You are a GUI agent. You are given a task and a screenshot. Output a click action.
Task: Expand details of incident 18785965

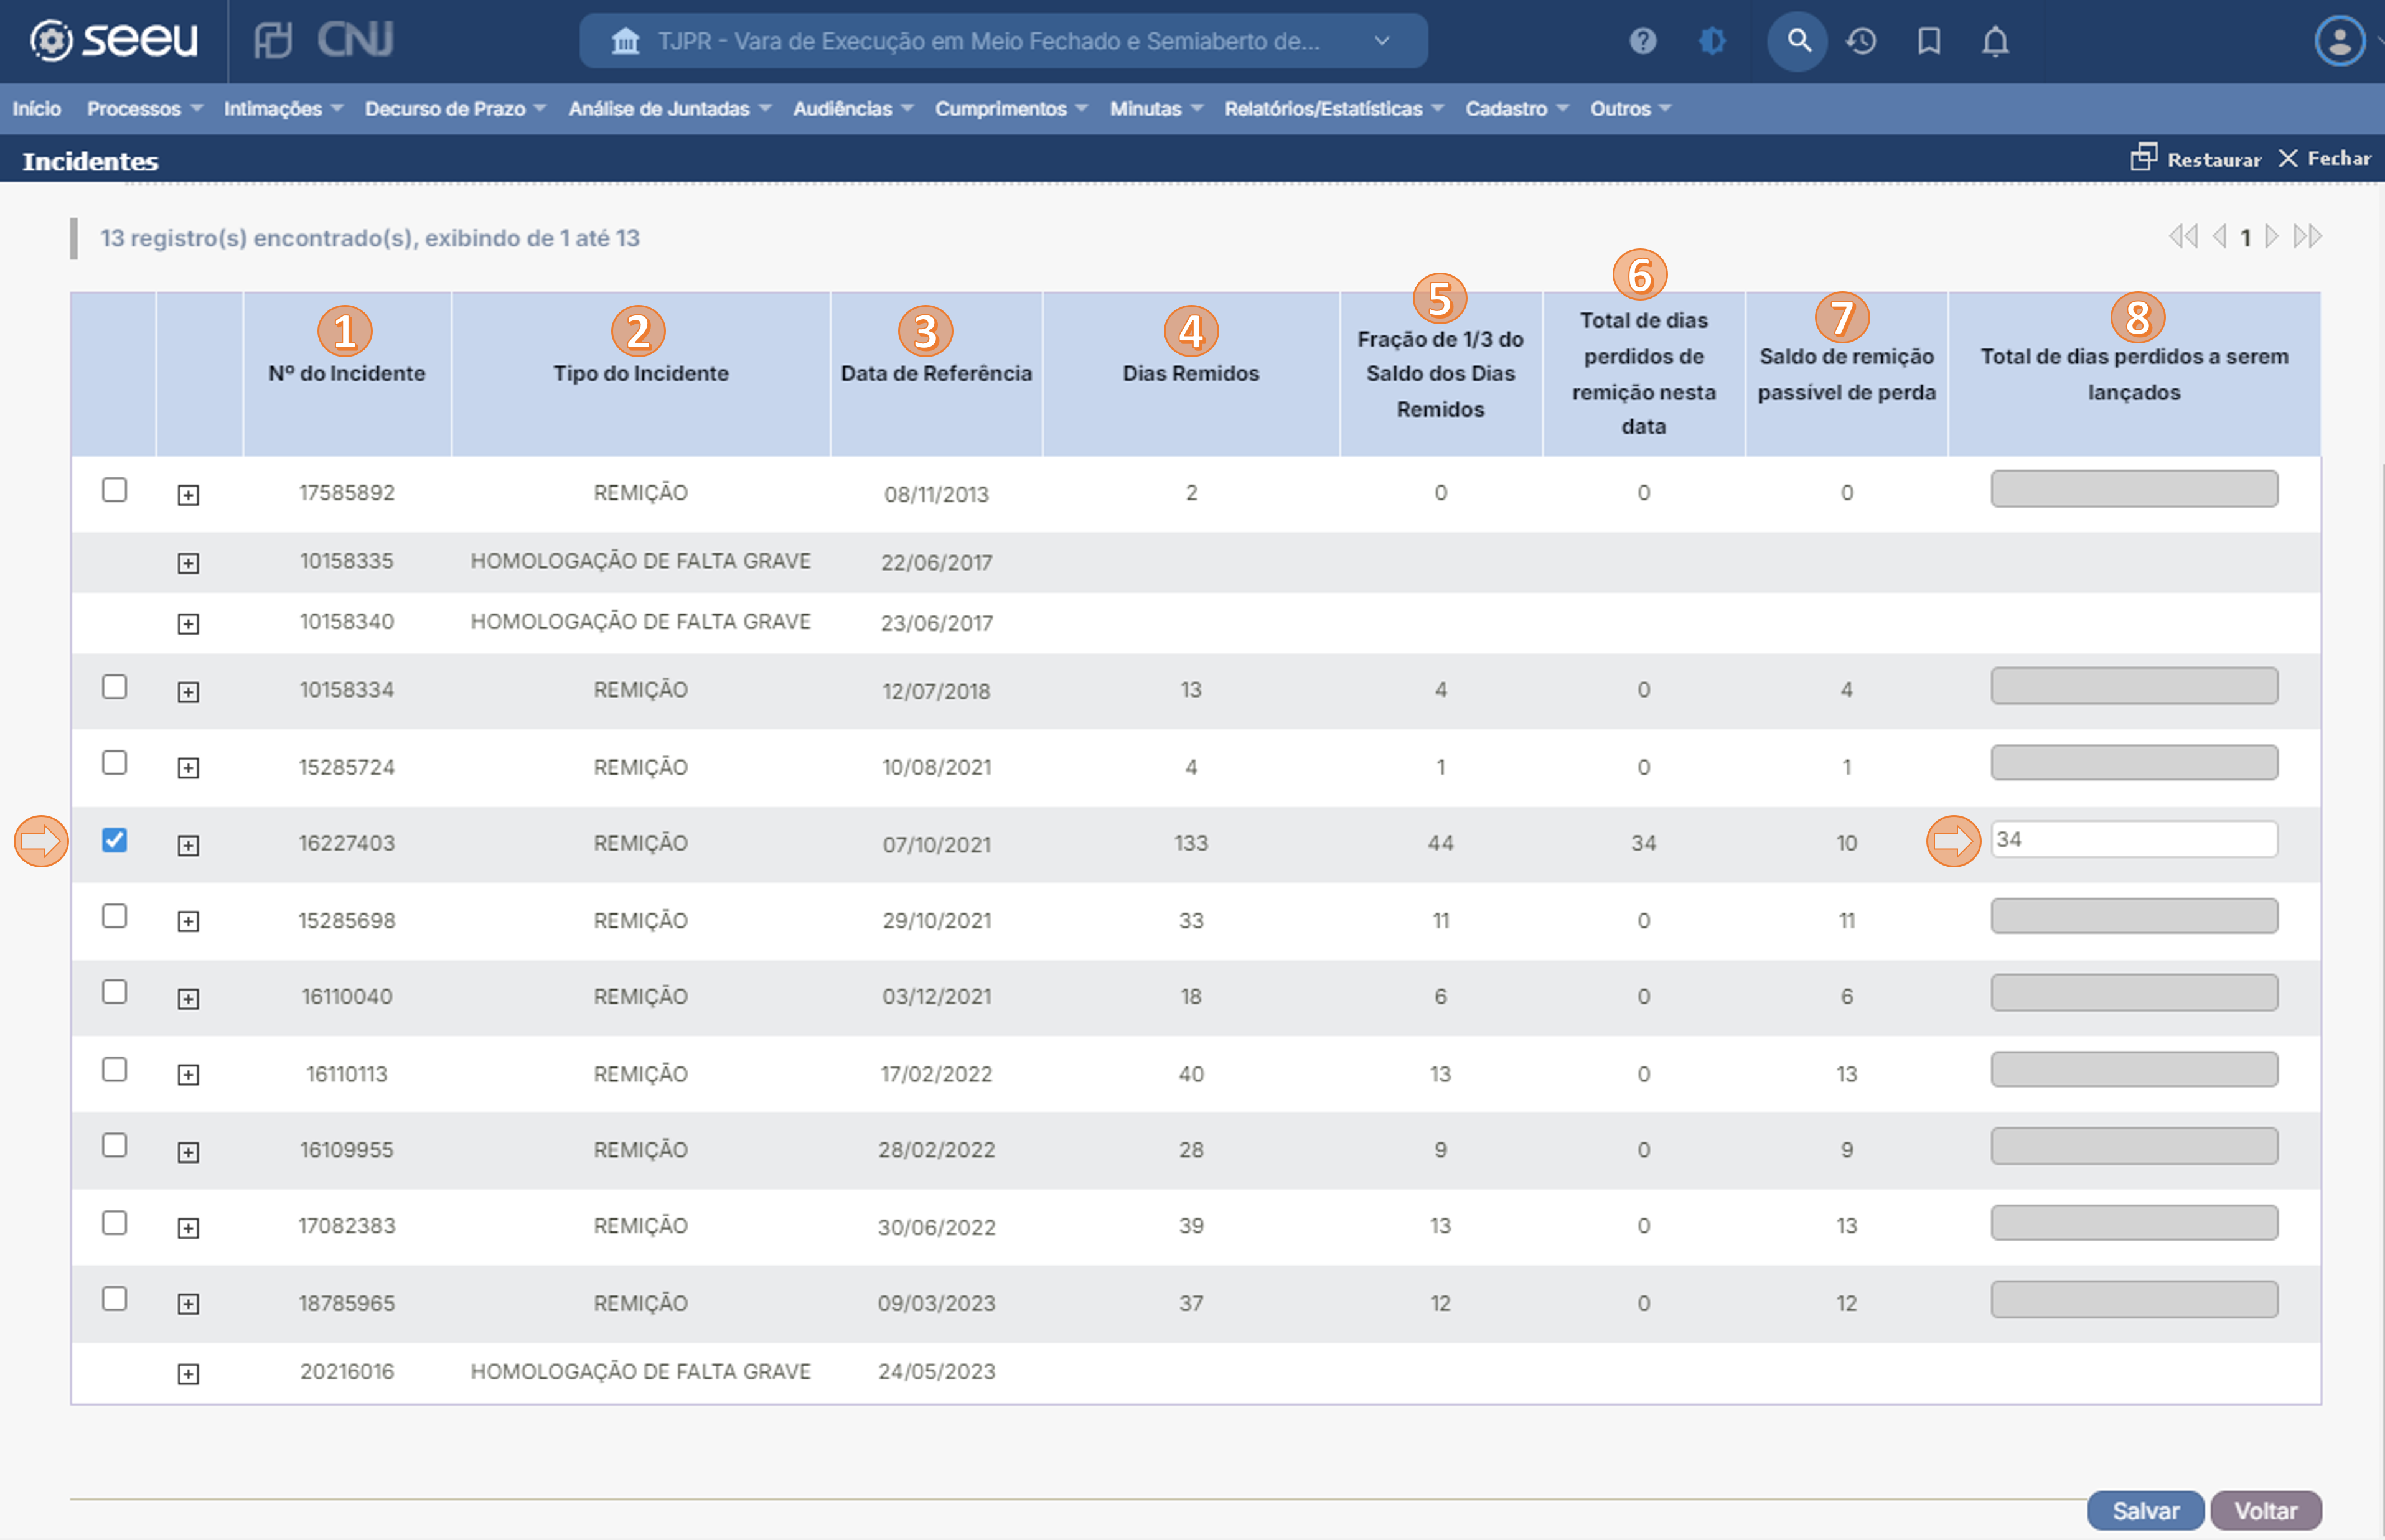point(188,1304)
